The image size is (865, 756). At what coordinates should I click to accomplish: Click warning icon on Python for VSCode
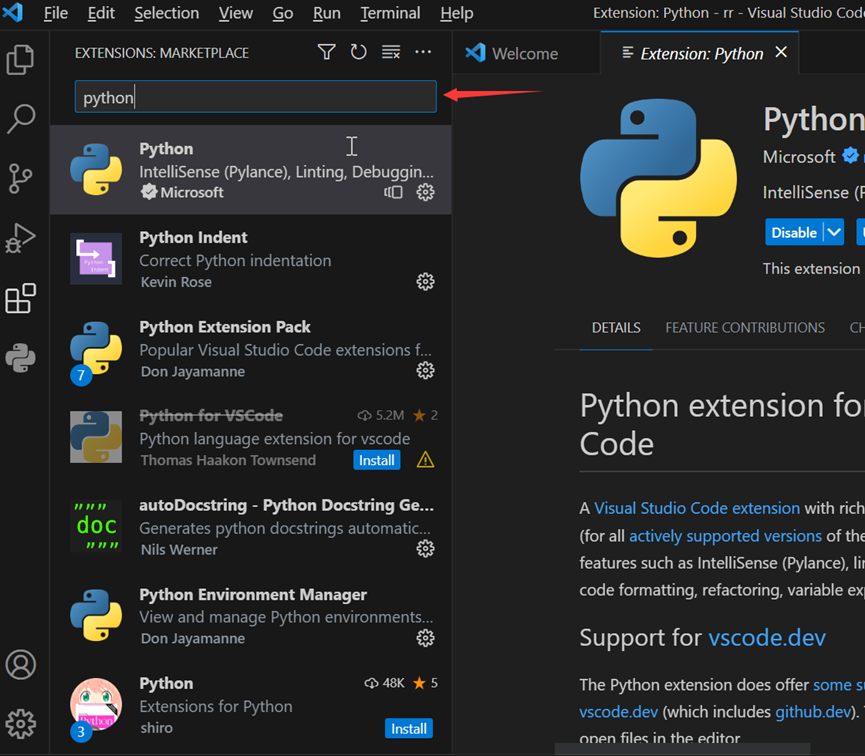(425, 460)
